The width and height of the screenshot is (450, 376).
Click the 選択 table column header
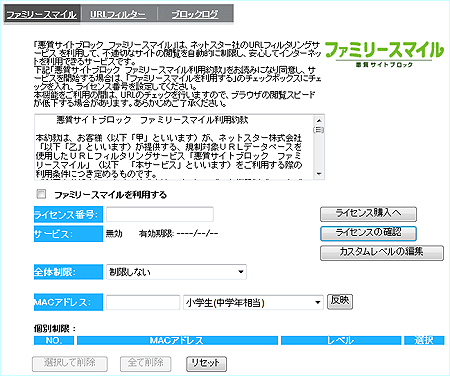point(424,340)
